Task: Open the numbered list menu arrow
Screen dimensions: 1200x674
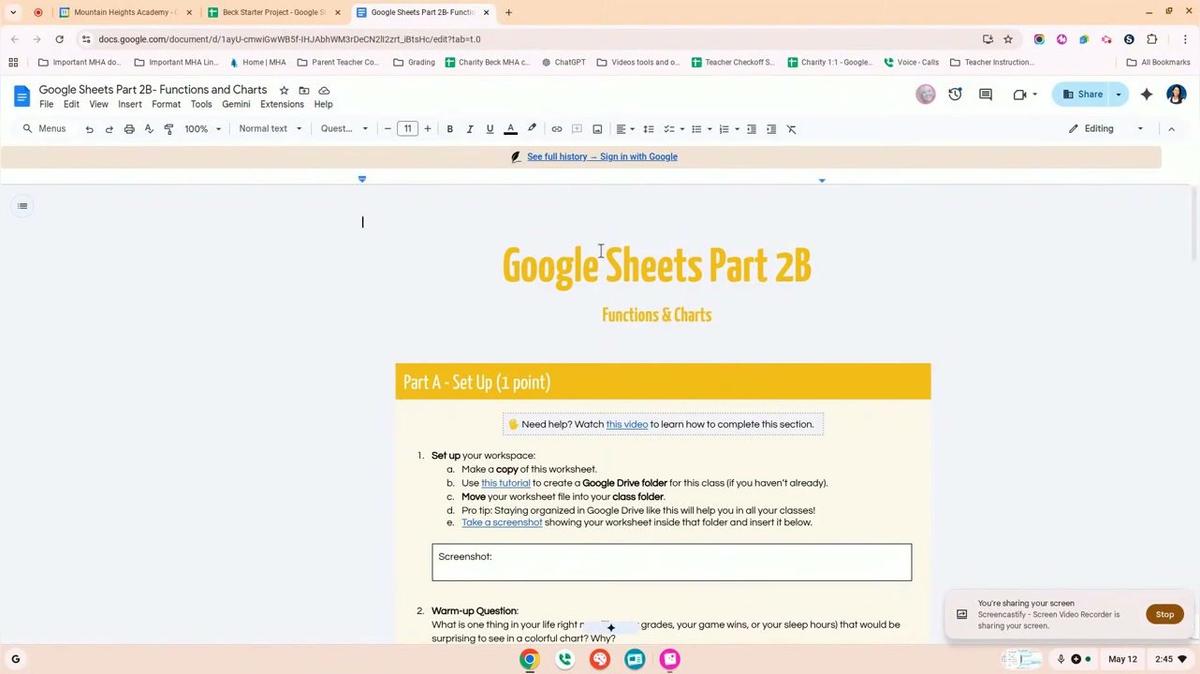Action: pos(738,129)
